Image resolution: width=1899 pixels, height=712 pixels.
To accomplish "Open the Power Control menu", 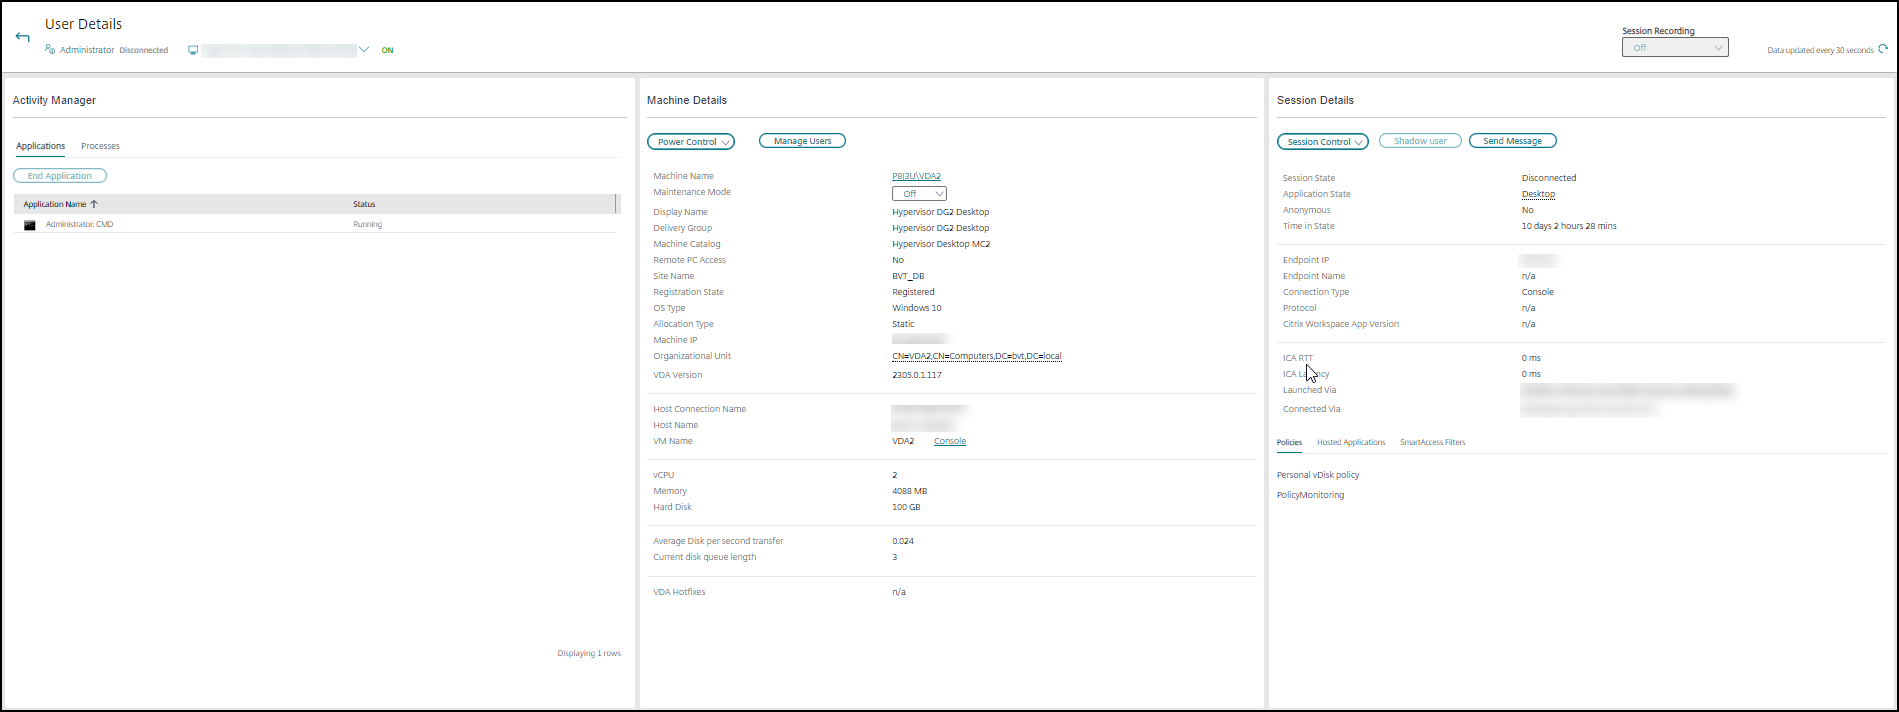I will coord(691,142).
